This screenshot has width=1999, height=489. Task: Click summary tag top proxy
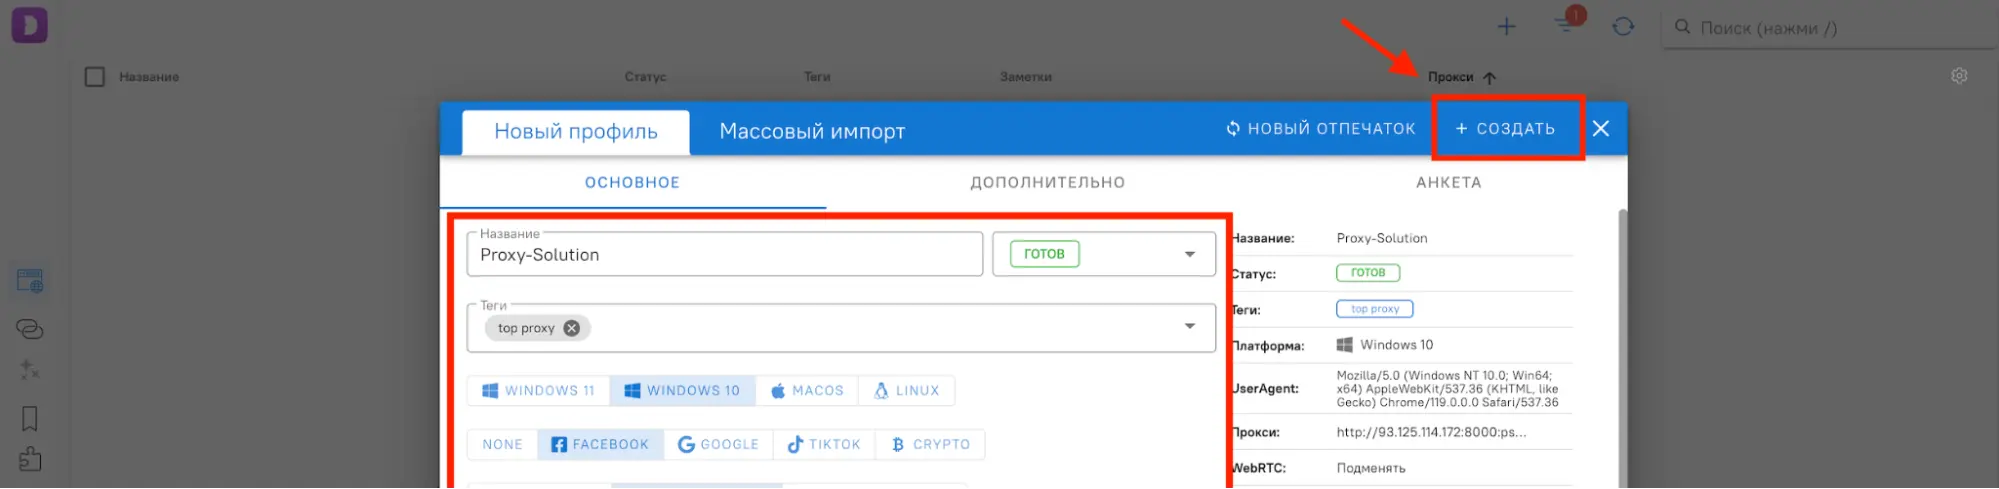pos(1375,309)
